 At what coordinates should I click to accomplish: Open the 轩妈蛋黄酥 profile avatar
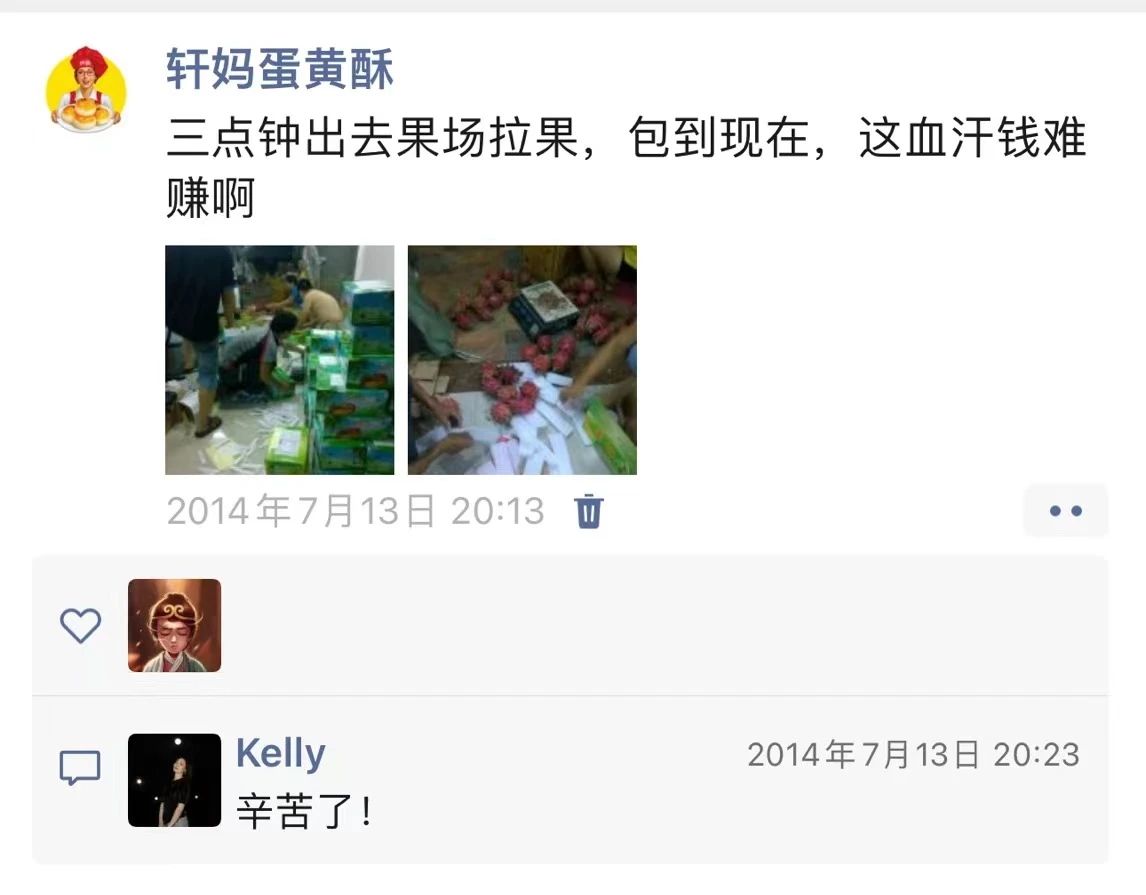coord(86,89)
